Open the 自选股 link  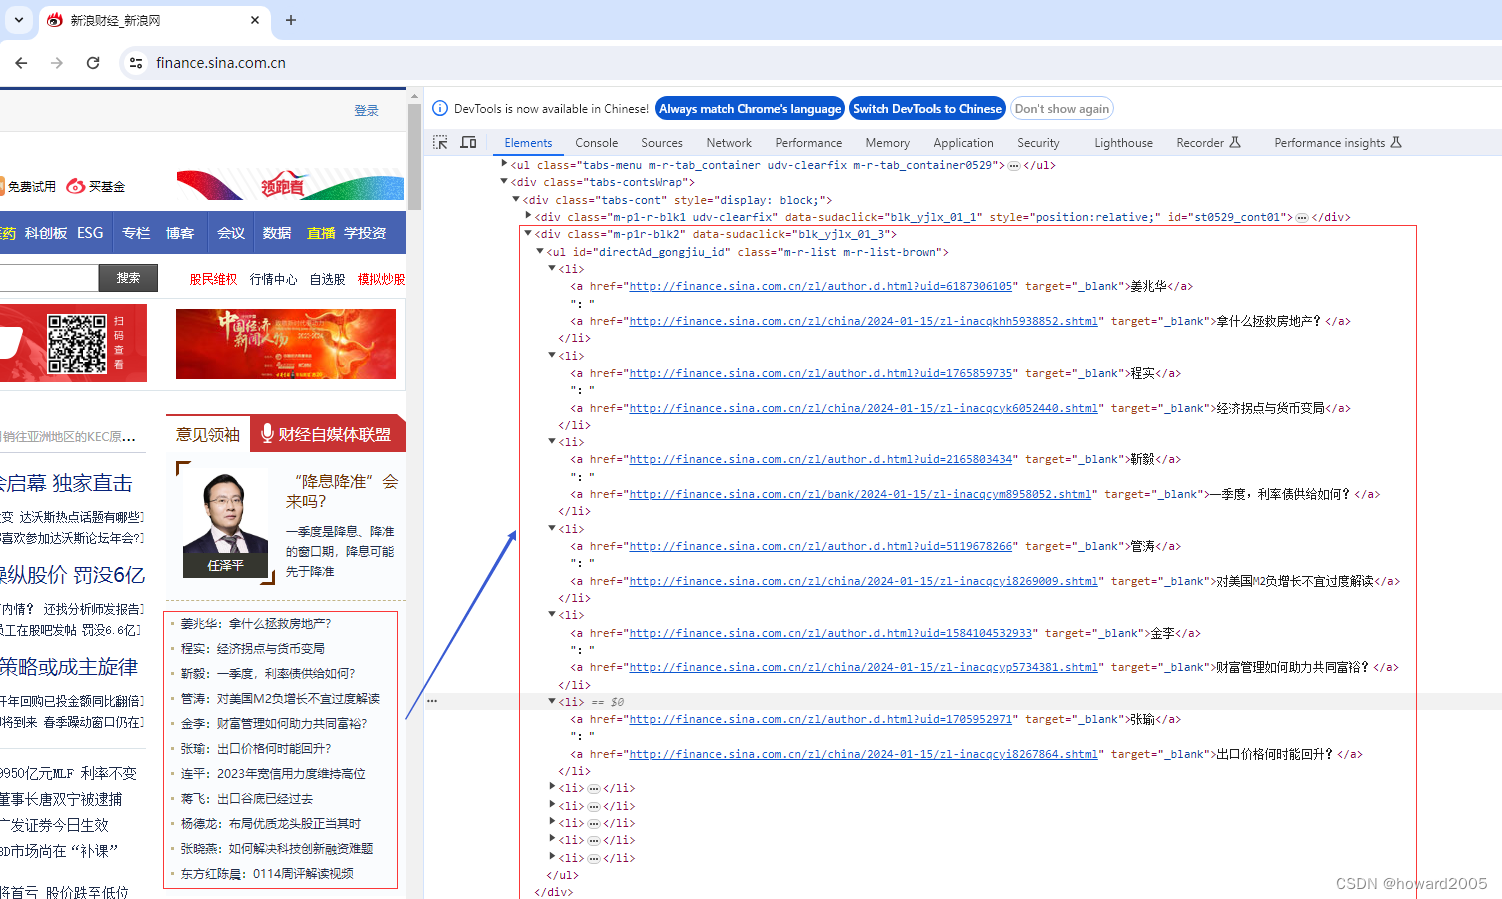pyautogui.click(x=327, y=279)
